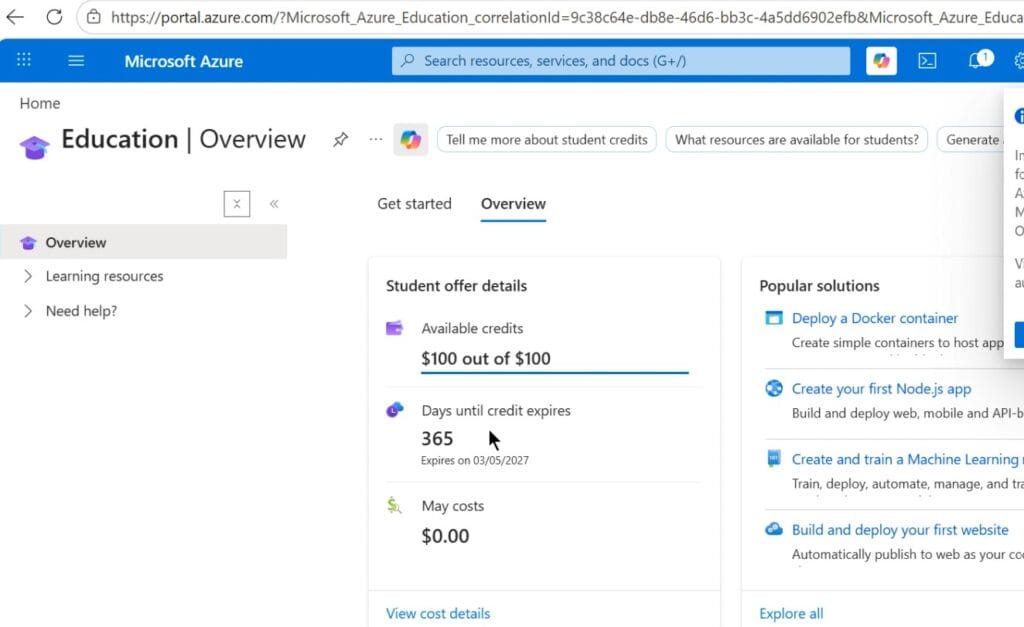Expand the Learning resources section
Viewport: 1024px width, 627px height.
27,276
